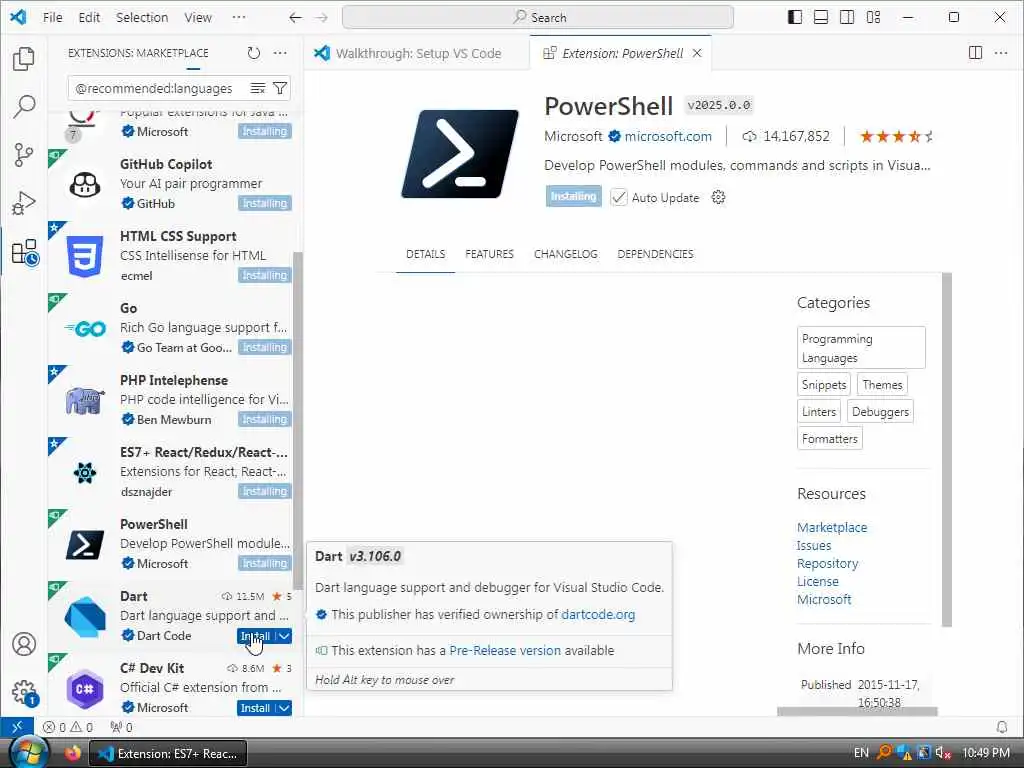The height and width of the screenshot is (768, 1024).
Task: Select the Debuggers category tag
Action: click(x=880, y=411)
